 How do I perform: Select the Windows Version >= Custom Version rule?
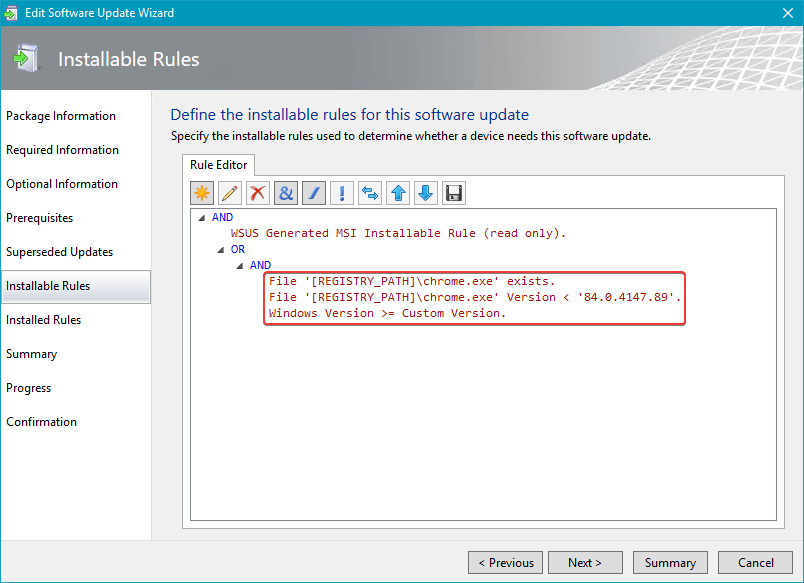point(387,313)
